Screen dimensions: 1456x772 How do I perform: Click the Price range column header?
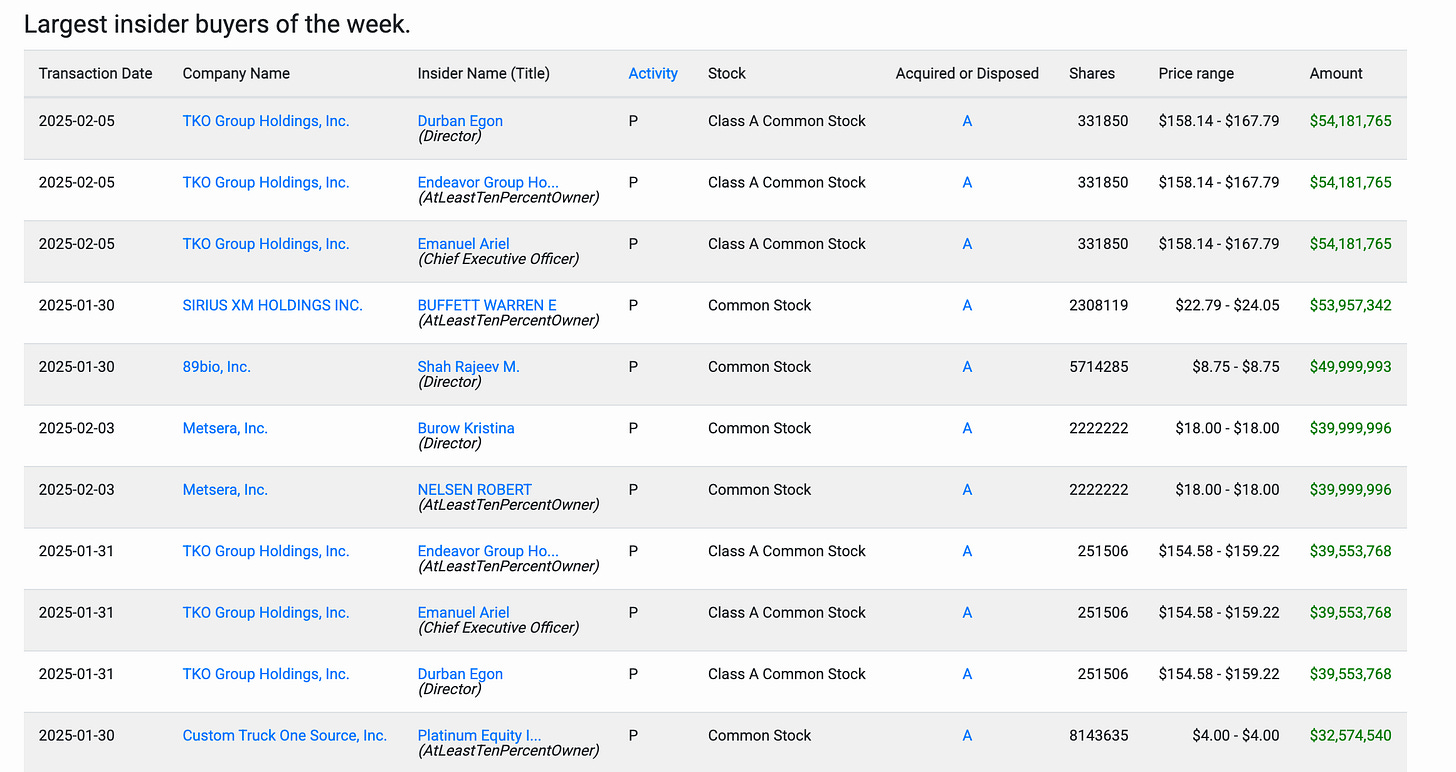[x=1196, y=73]
